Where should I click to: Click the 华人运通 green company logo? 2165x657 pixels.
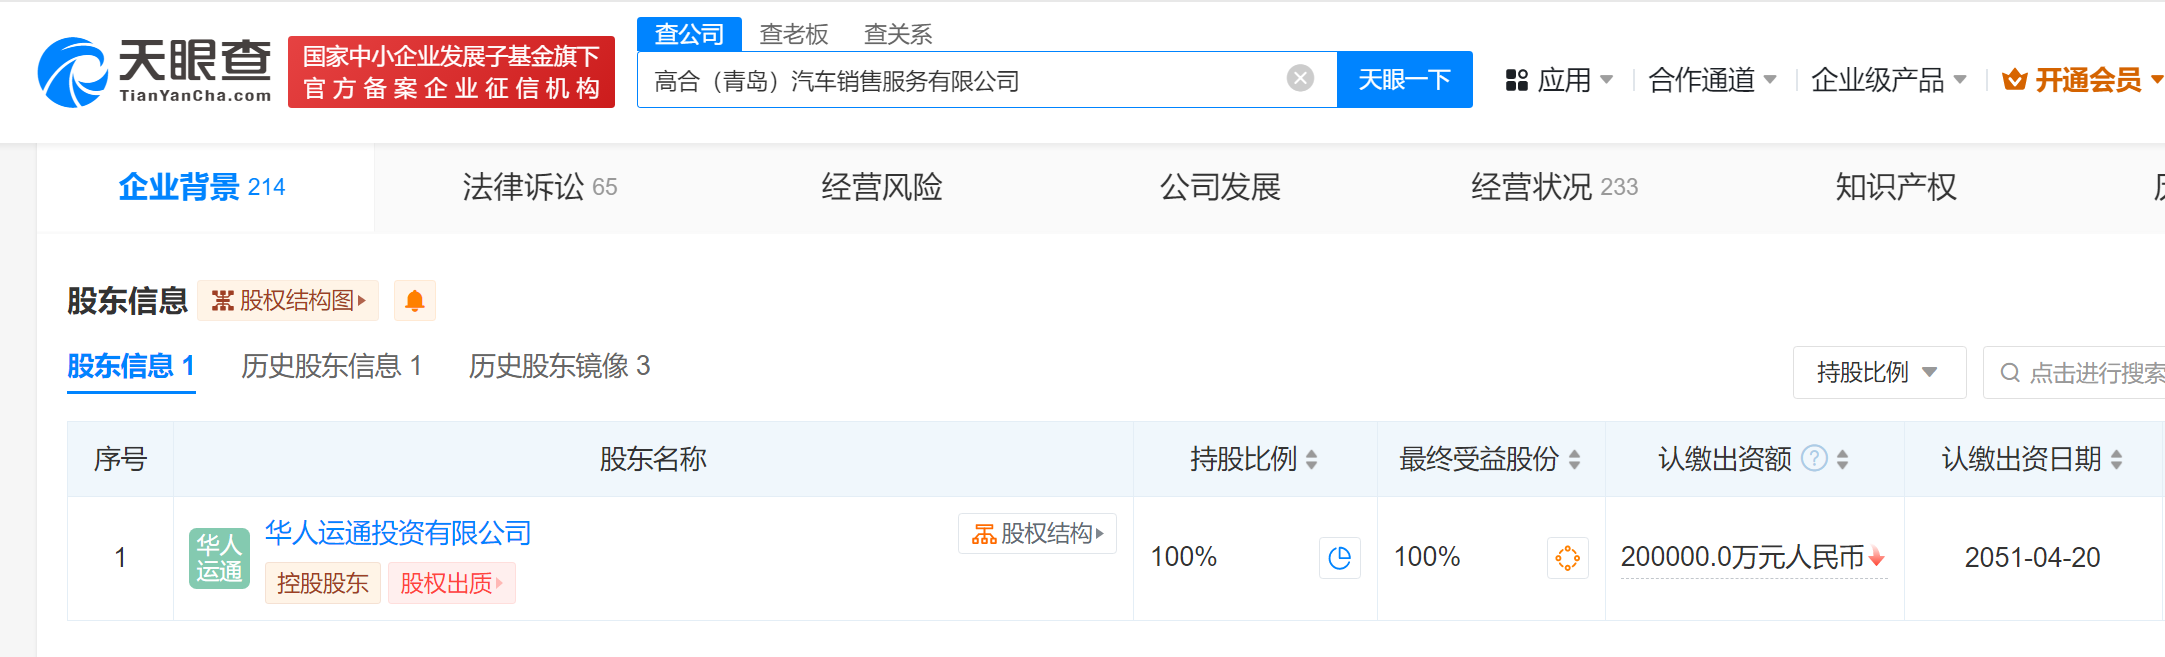[219, 558]
